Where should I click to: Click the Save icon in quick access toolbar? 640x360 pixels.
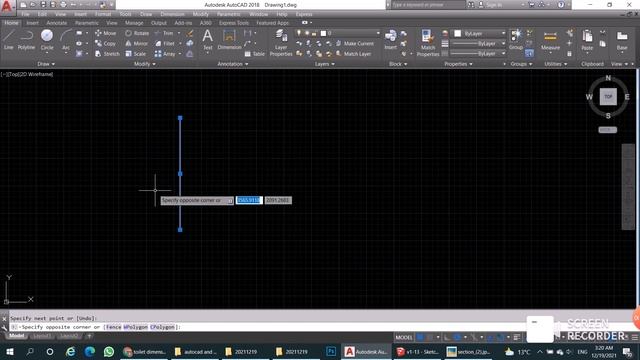pyautogui.click(x=43, y=5)
